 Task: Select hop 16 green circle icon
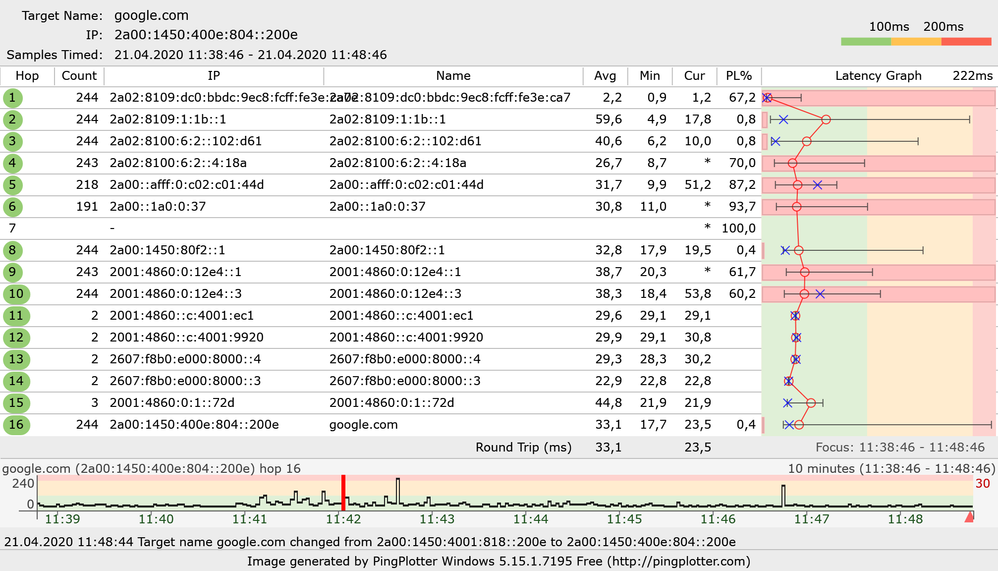click(15, 425)
